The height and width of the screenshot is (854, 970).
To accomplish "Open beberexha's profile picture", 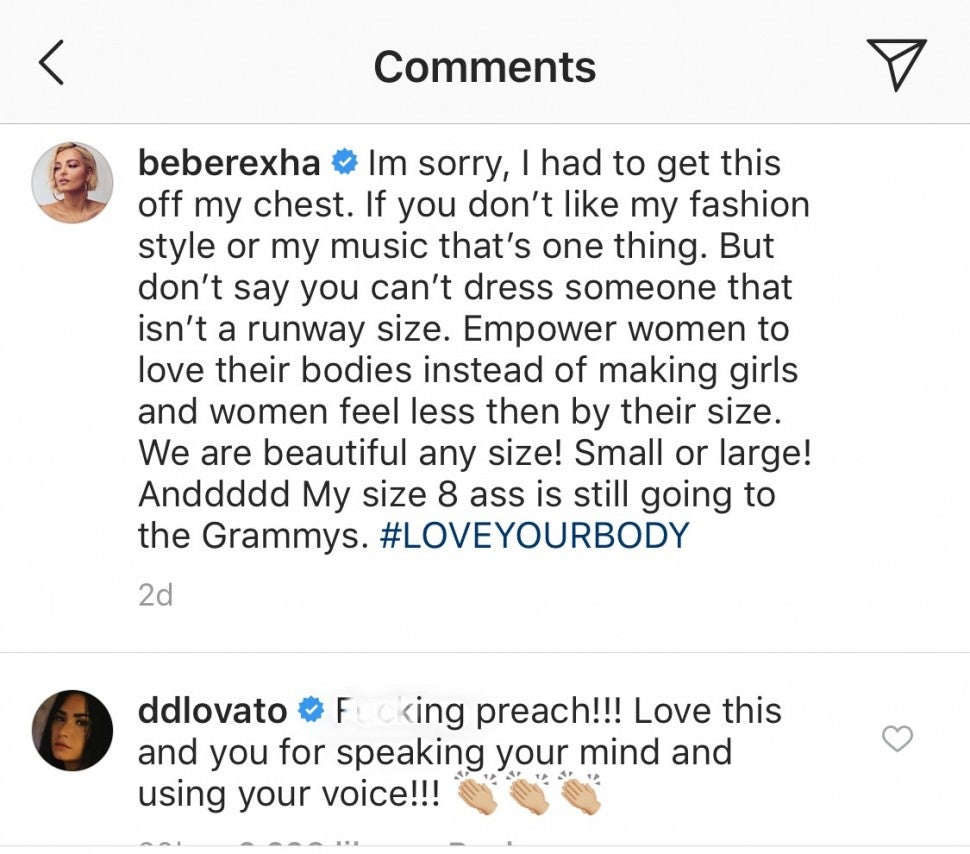I will (x=72, y=182).
